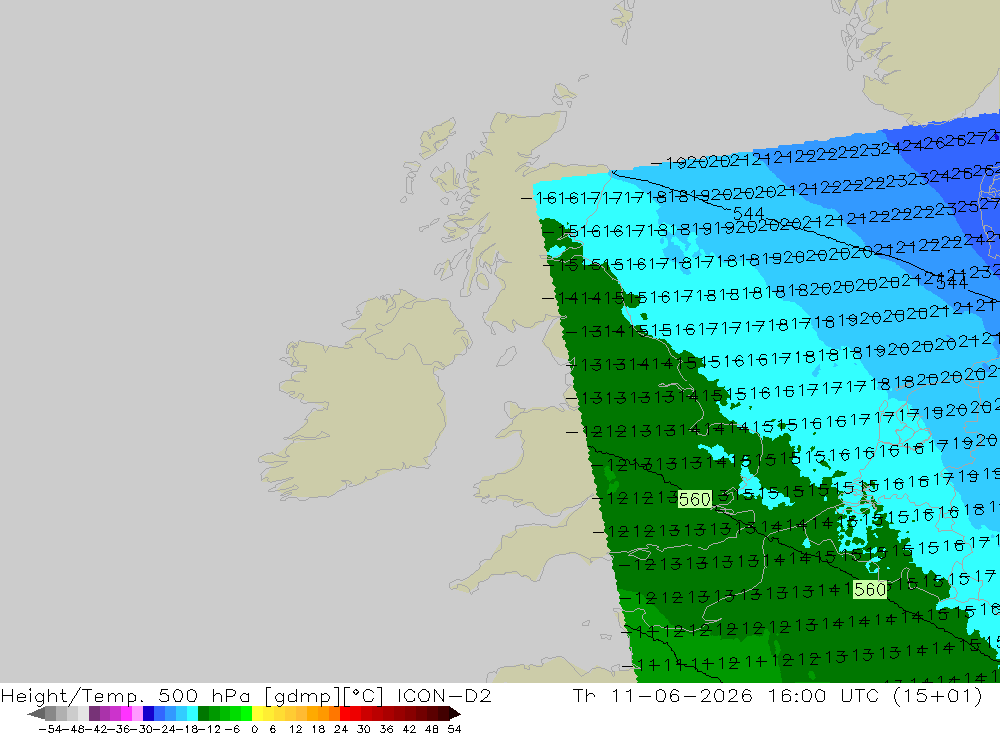Click the "Height/Temp." title text
Screen dimensions: 1000x733
(x=70, y=695)
